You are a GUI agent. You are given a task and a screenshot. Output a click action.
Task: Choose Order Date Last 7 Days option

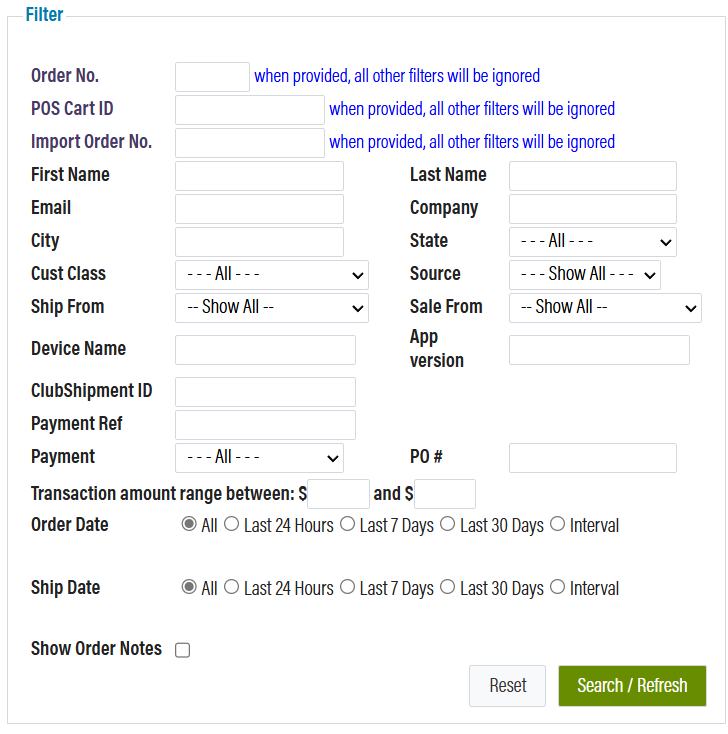(347, 524)
